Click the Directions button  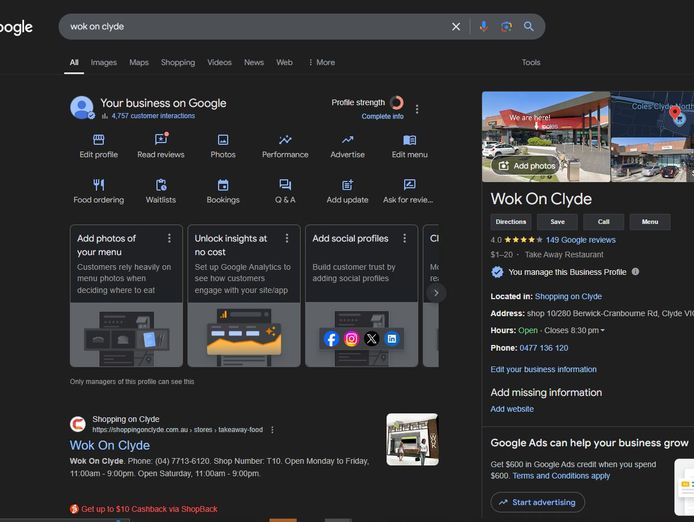coord(511,222)
